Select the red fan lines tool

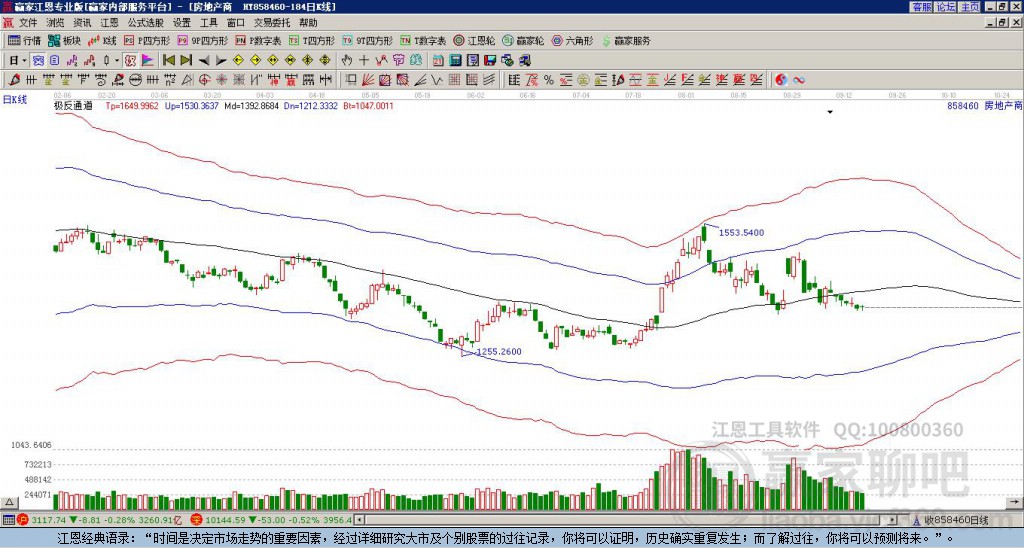368,80
